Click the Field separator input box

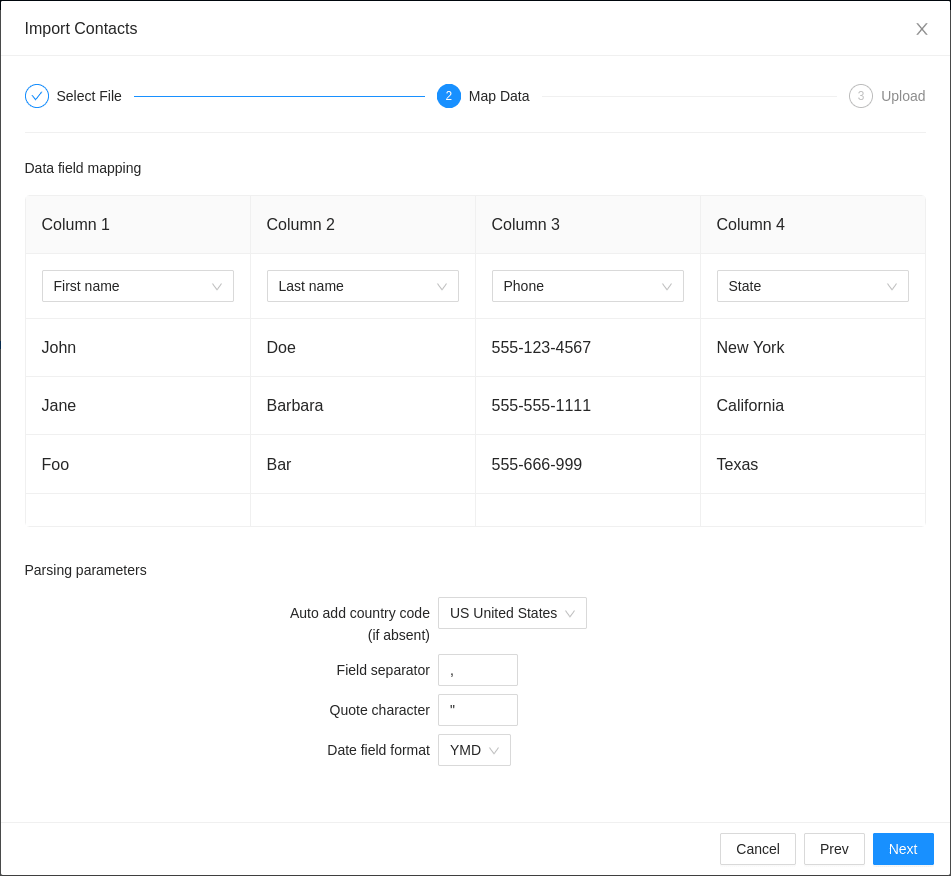coord(477,670)
